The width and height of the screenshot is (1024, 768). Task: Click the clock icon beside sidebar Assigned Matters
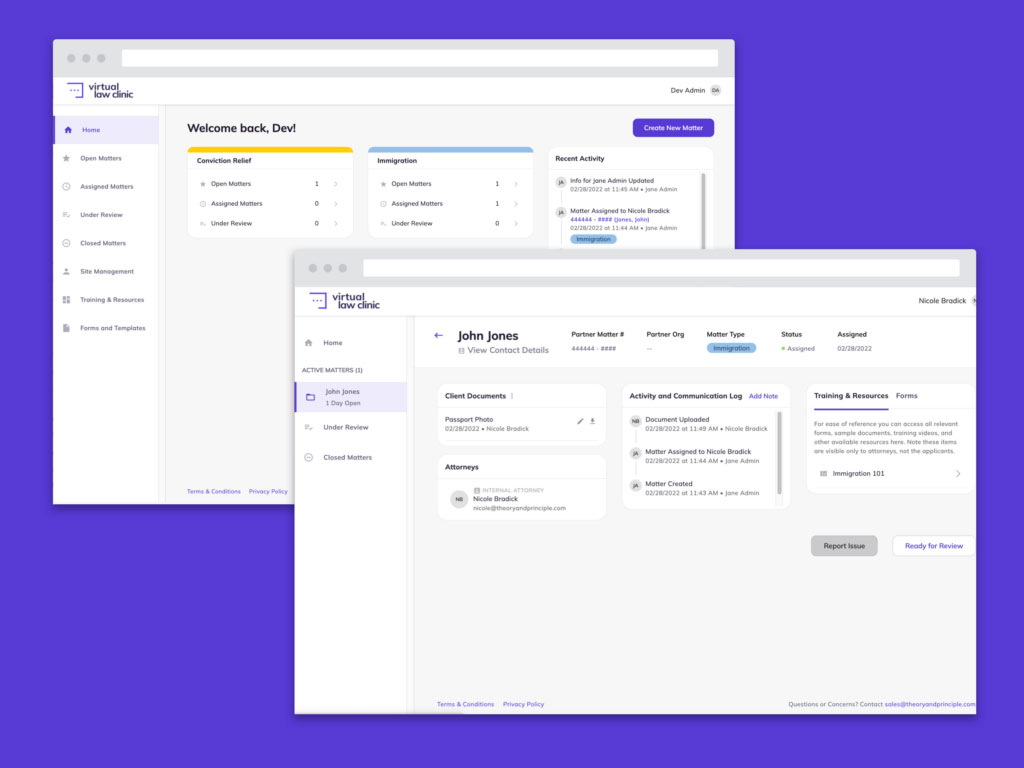tap(66, 187)
